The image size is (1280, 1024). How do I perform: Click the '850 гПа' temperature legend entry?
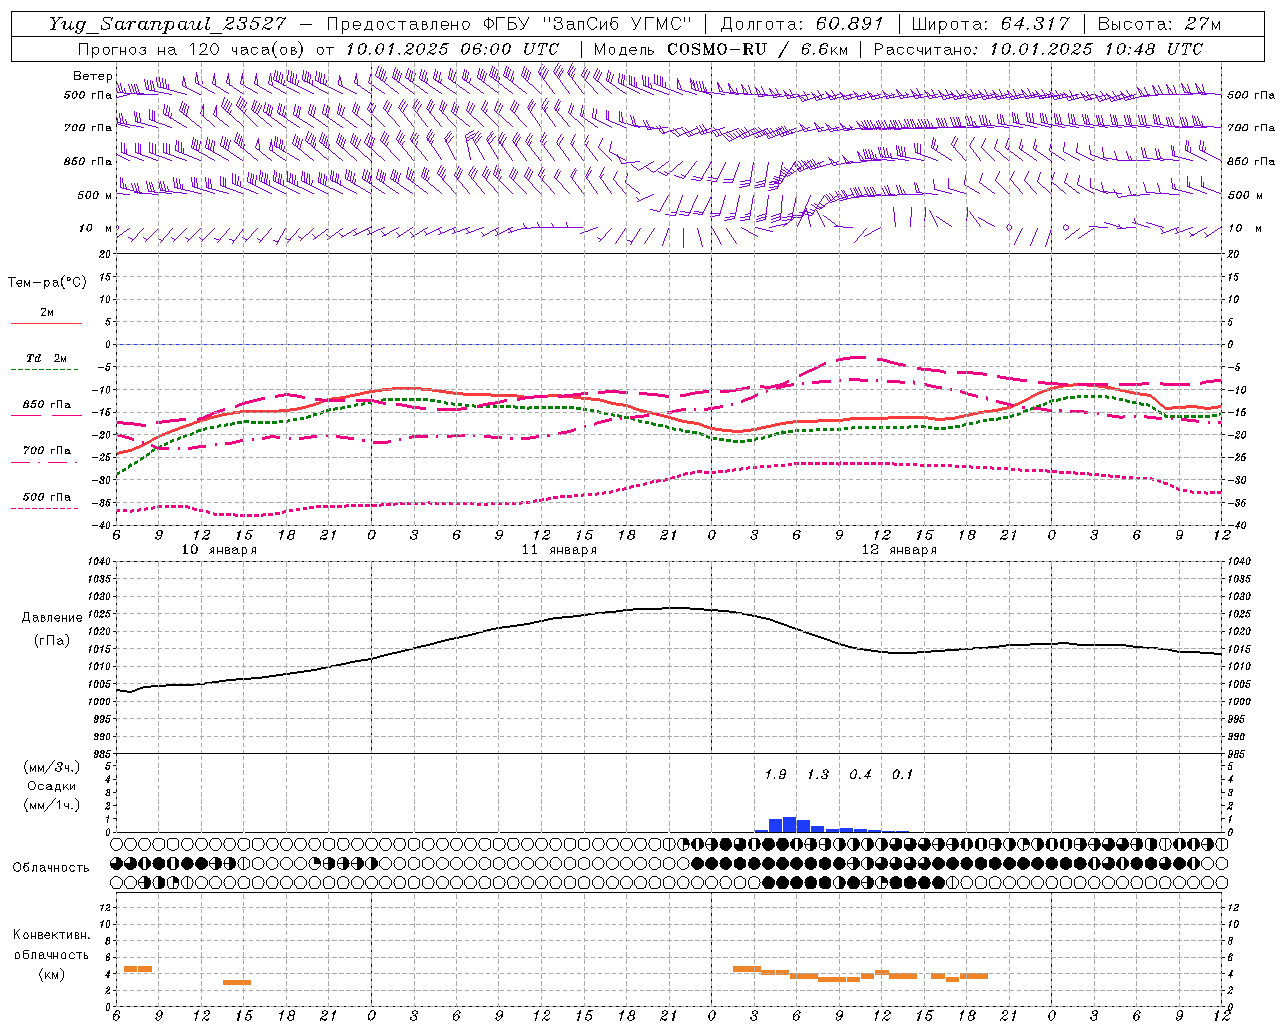pos(47,405)
